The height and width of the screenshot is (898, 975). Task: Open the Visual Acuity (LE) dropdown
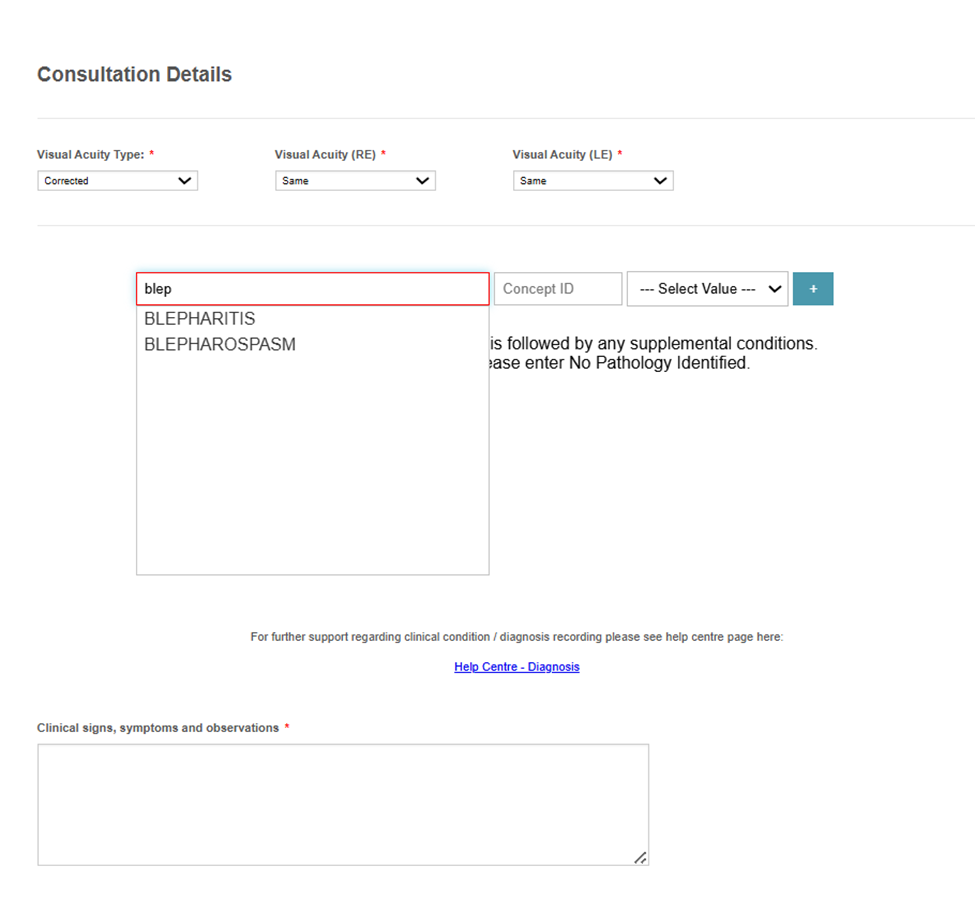[593, 180]
